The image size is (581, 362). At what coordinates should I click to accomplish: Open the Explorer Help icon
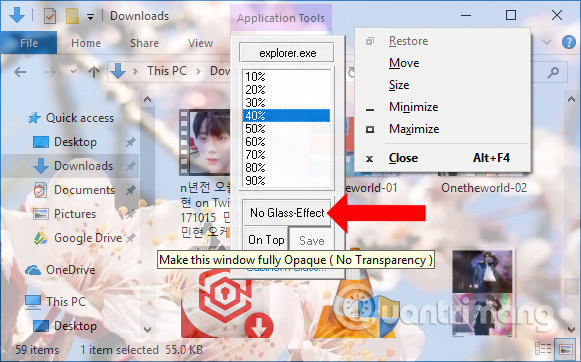point(569,42)
